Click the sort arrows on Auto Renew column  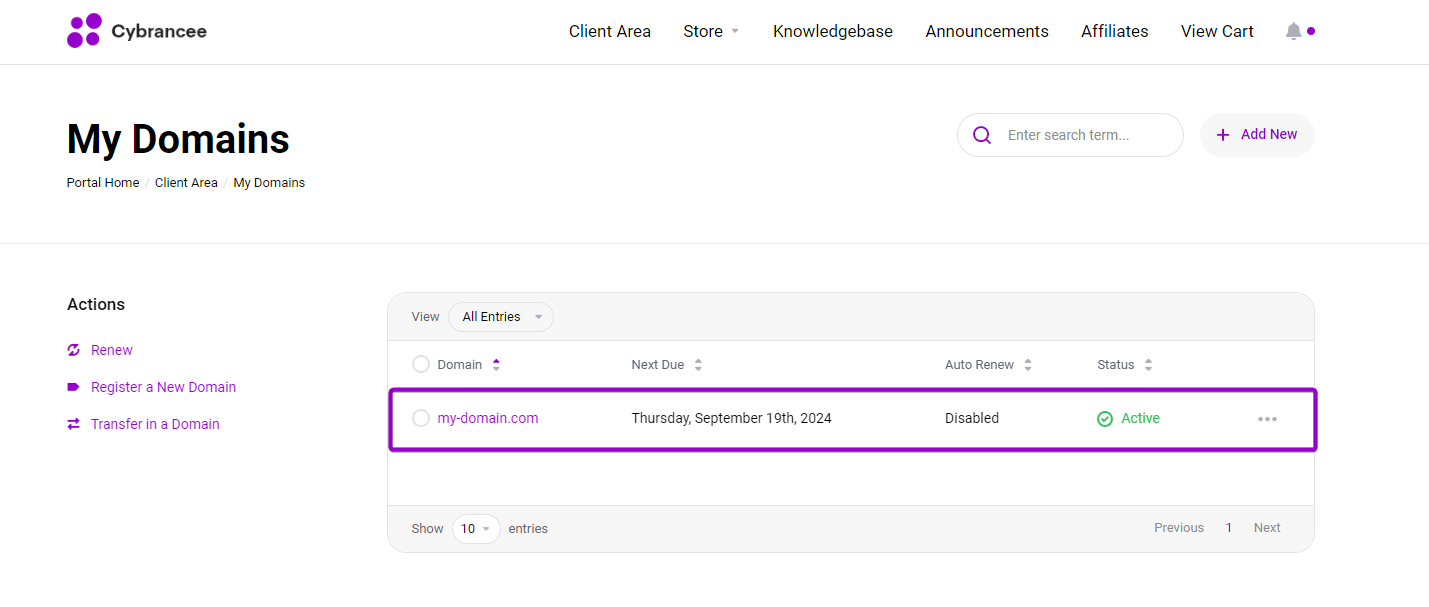coord(1028,364)
